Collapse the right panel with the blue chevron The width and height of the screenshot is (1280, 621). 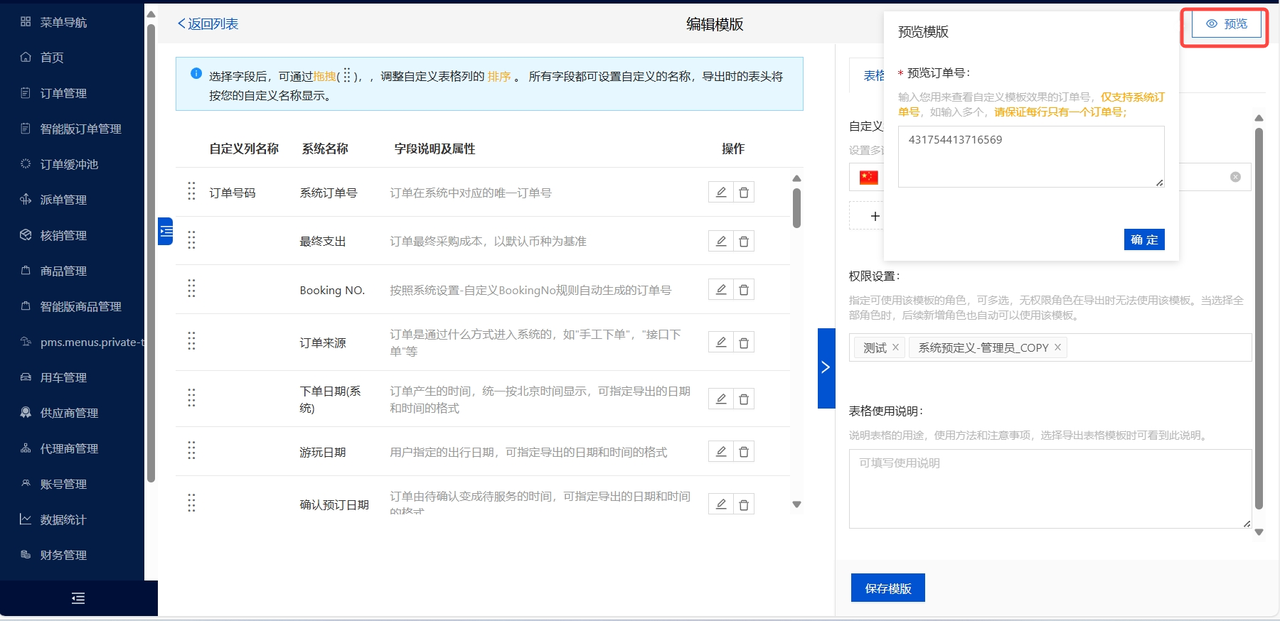(x=826, y=367)
